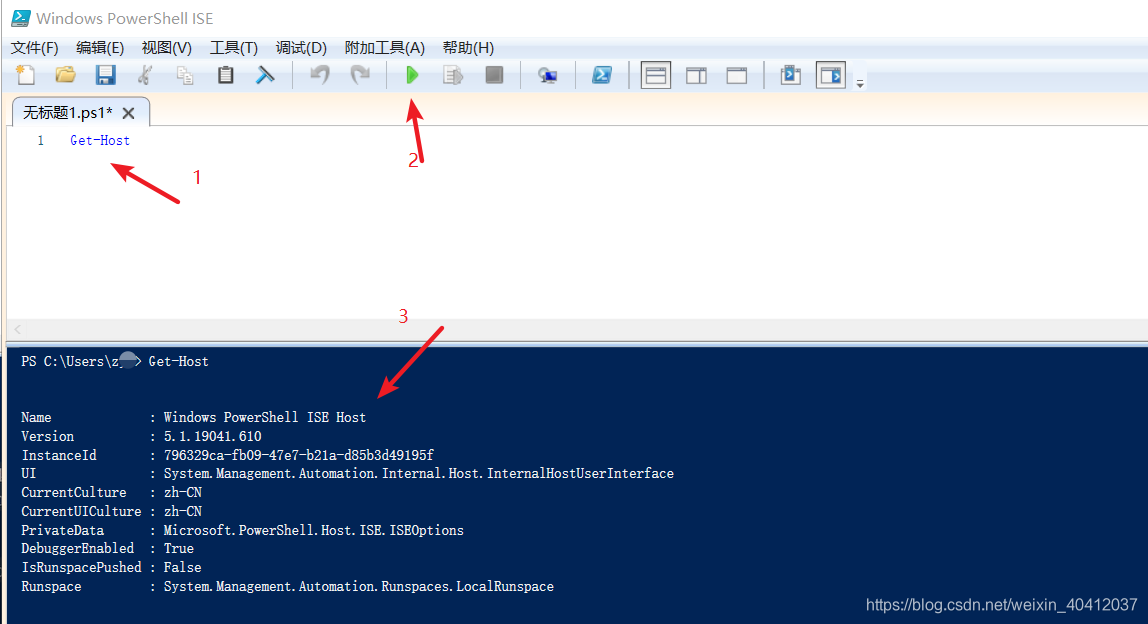
Task: Show the script pane on the right layout
Action: 696,75
